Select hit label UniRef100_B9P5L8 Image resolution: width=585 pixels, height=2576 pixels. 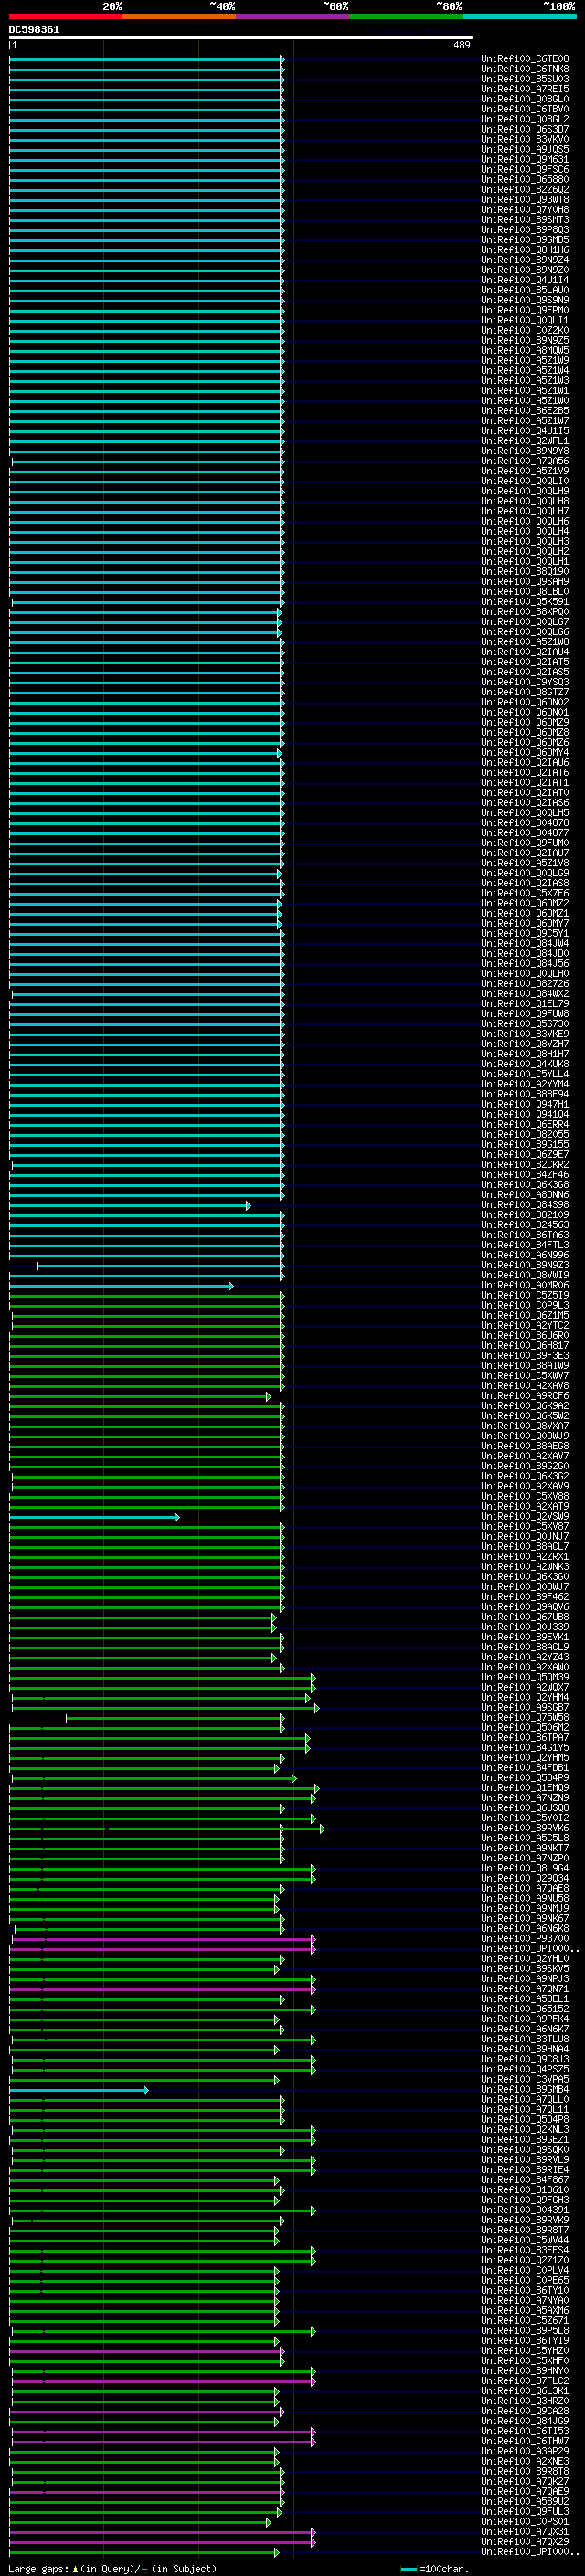pyautogui.click(x=525, y=2330)
